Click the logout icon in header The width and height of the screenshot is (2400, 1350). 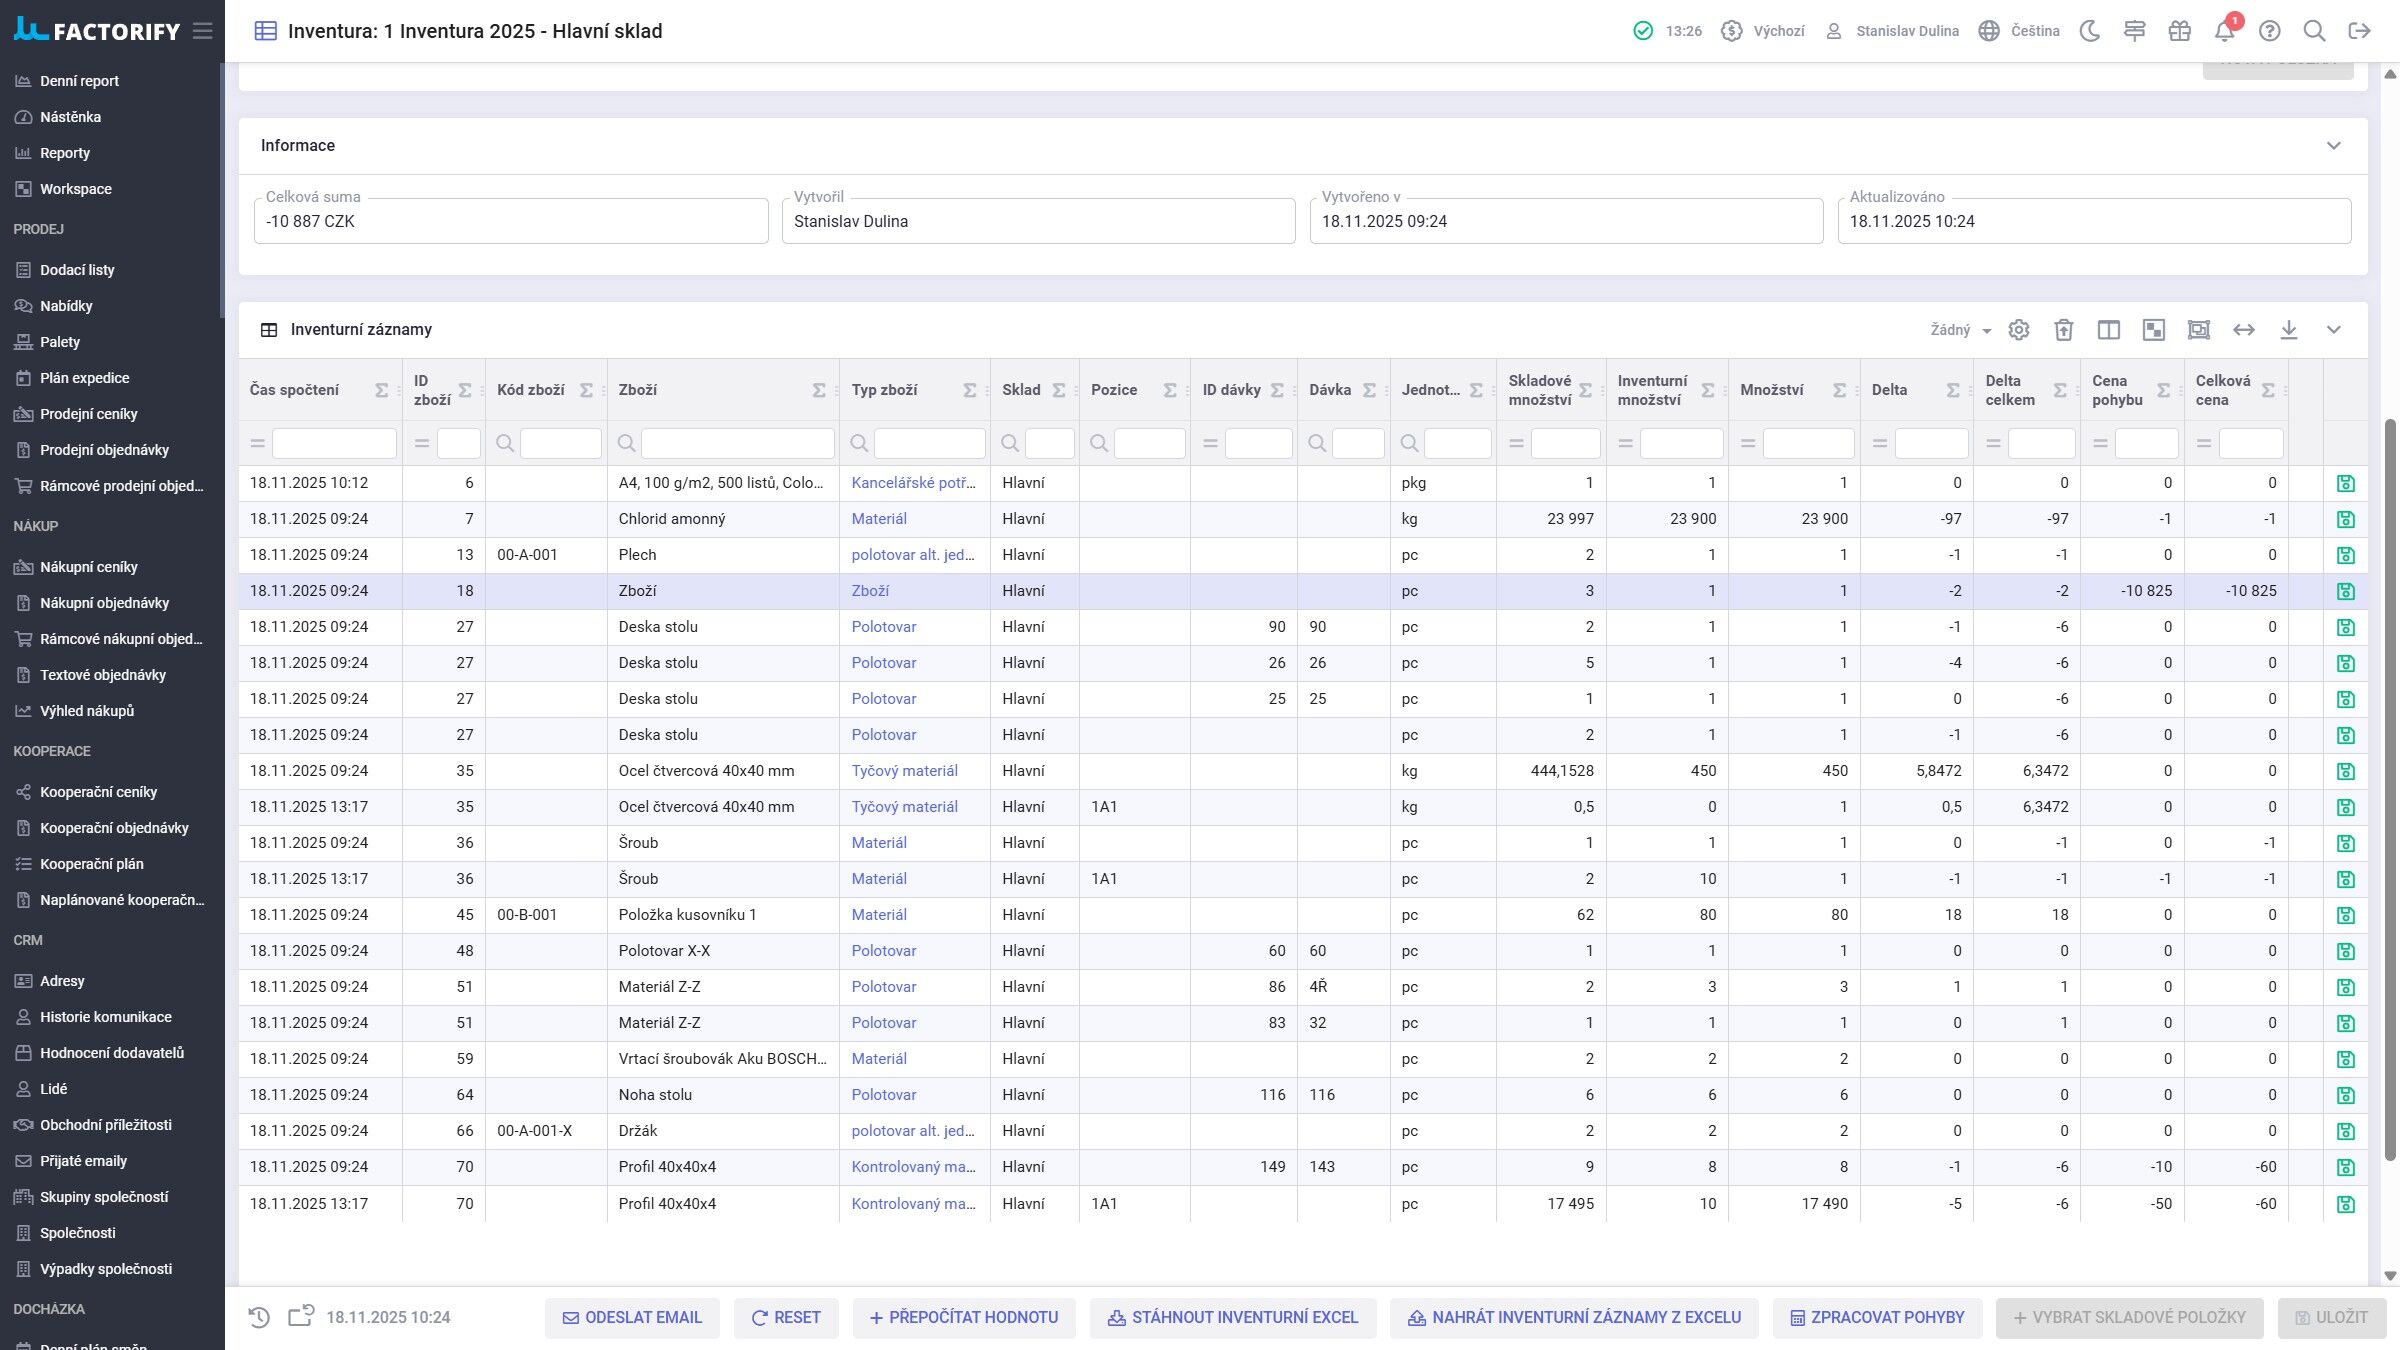pos(2359,31)
